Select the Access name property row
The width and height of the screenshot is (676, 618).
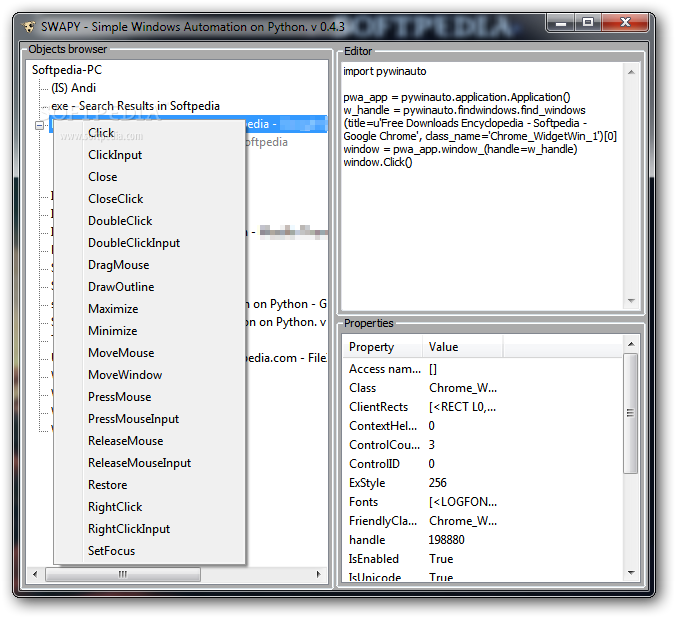483,369
